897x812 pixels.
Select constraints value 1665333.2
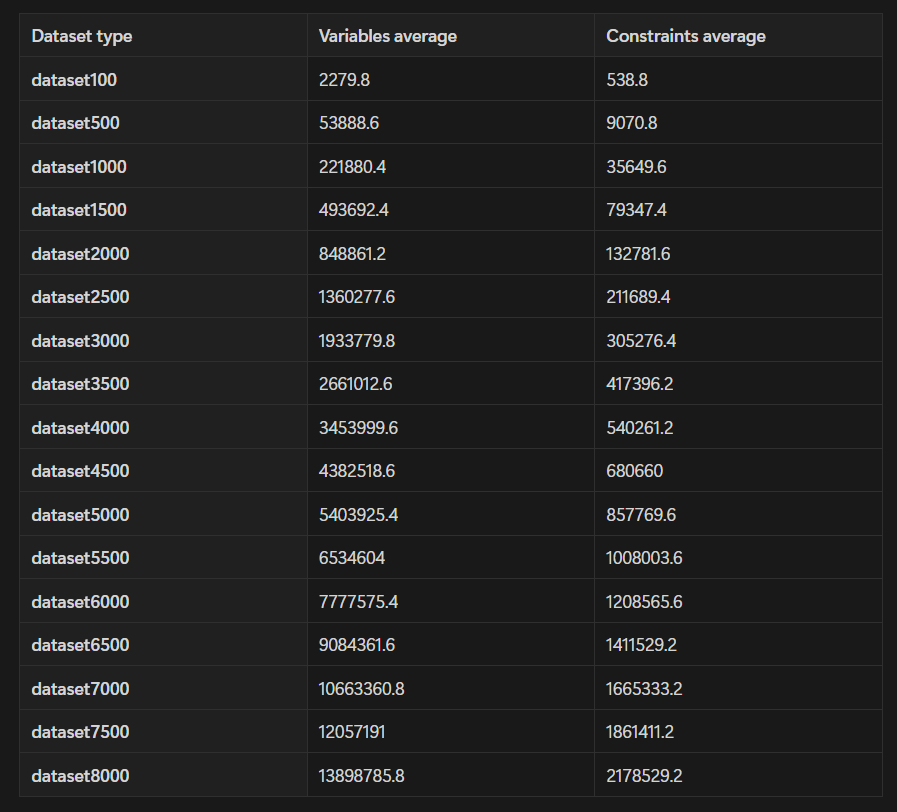click(644, 688)
